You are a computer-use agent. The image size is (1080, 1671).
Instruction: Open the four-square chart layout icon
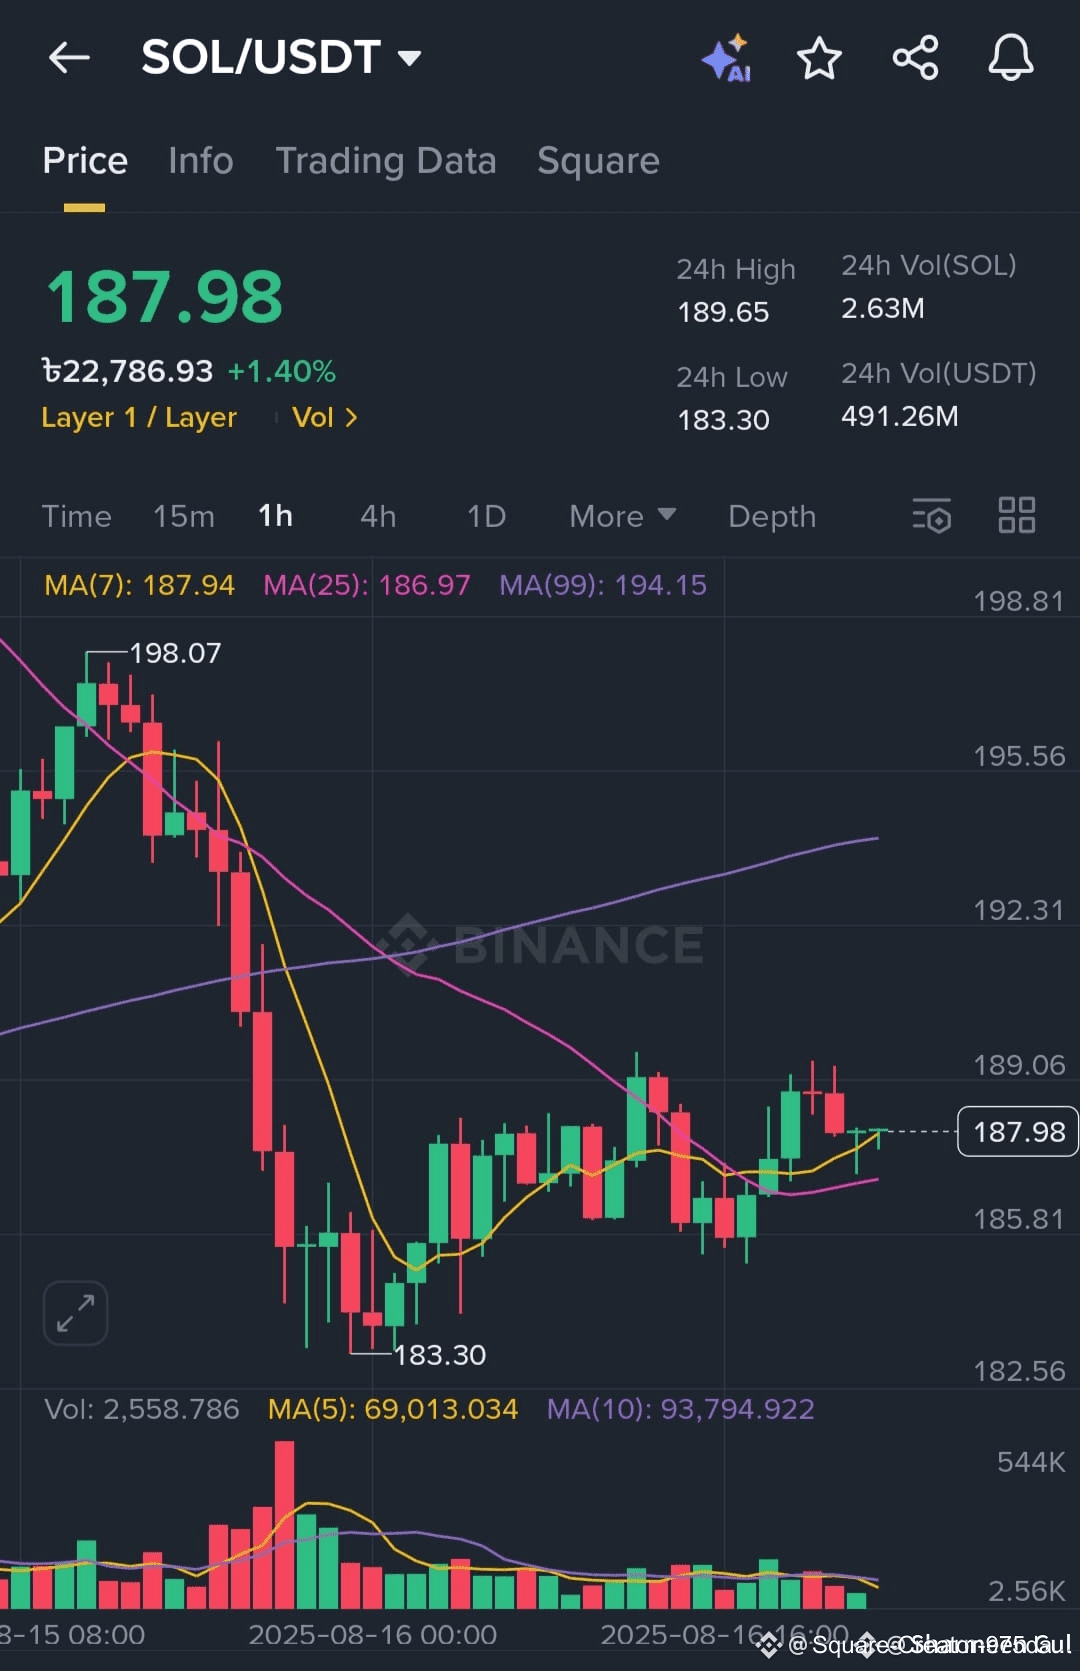click(1017, 515)
